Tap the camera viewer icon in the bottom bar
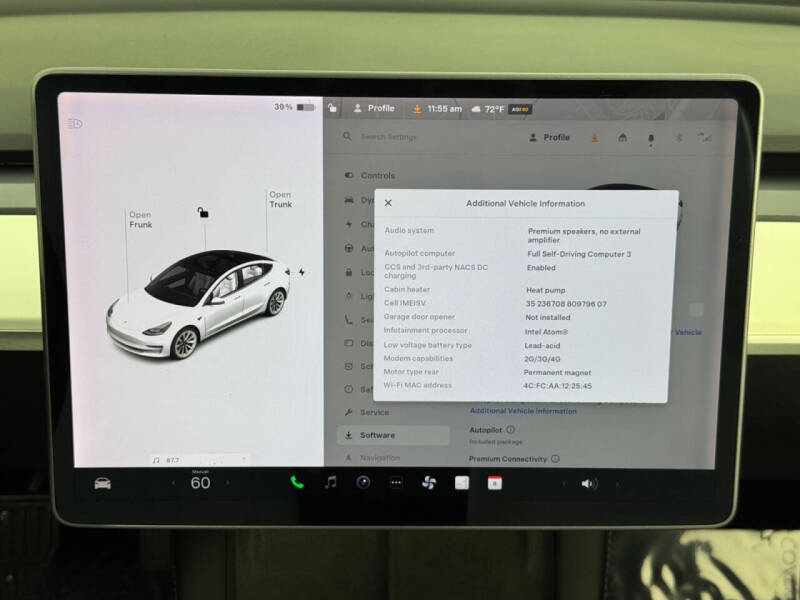 462,483
